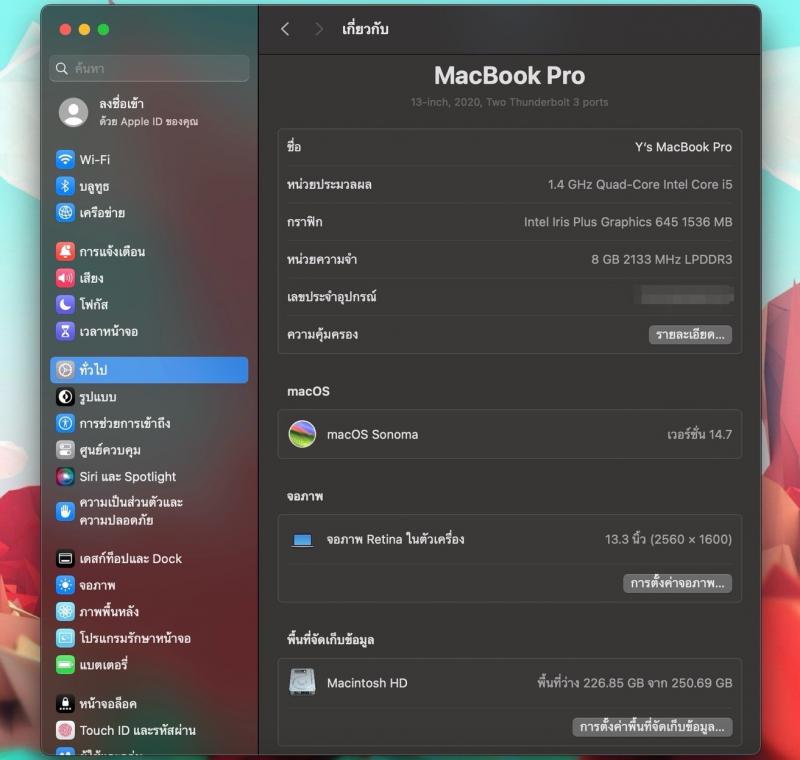This screenshot has width=800, height=760.
Task: Click the Touch ID และรหัสผ่าน fingerprint icon
Action: (65, 730)
